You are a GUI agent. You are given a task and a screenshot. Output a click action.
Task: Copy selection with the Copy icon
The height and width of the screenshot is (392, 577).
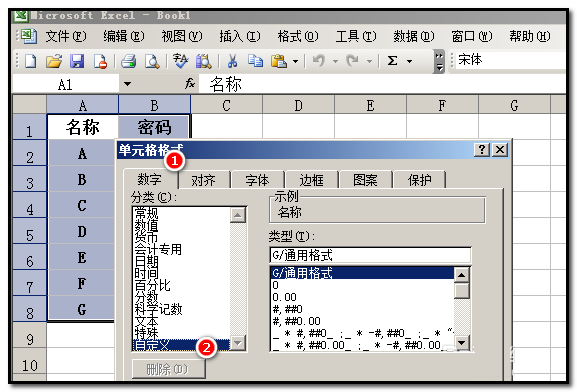(255, 61)
